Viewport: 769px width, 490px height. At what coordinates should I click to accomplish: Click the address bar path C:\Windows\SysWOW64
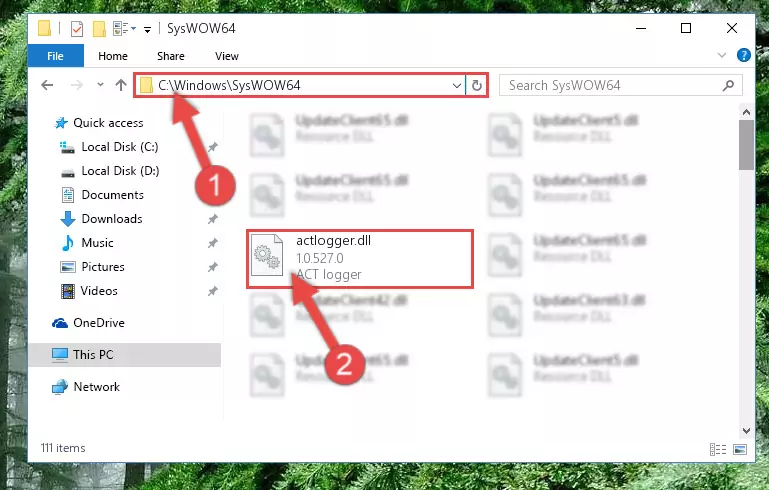229,85
